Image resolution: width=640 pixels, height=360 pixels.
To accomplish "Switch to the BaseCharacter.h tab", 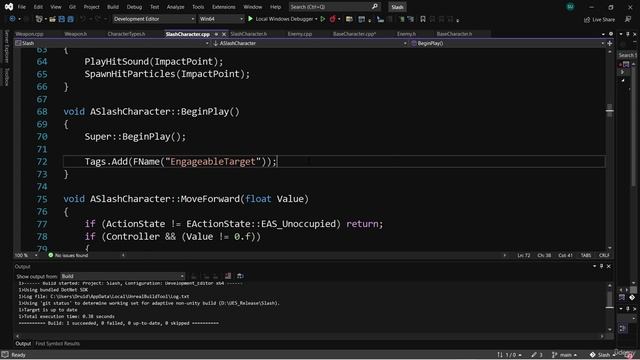I will pos(454,34).
